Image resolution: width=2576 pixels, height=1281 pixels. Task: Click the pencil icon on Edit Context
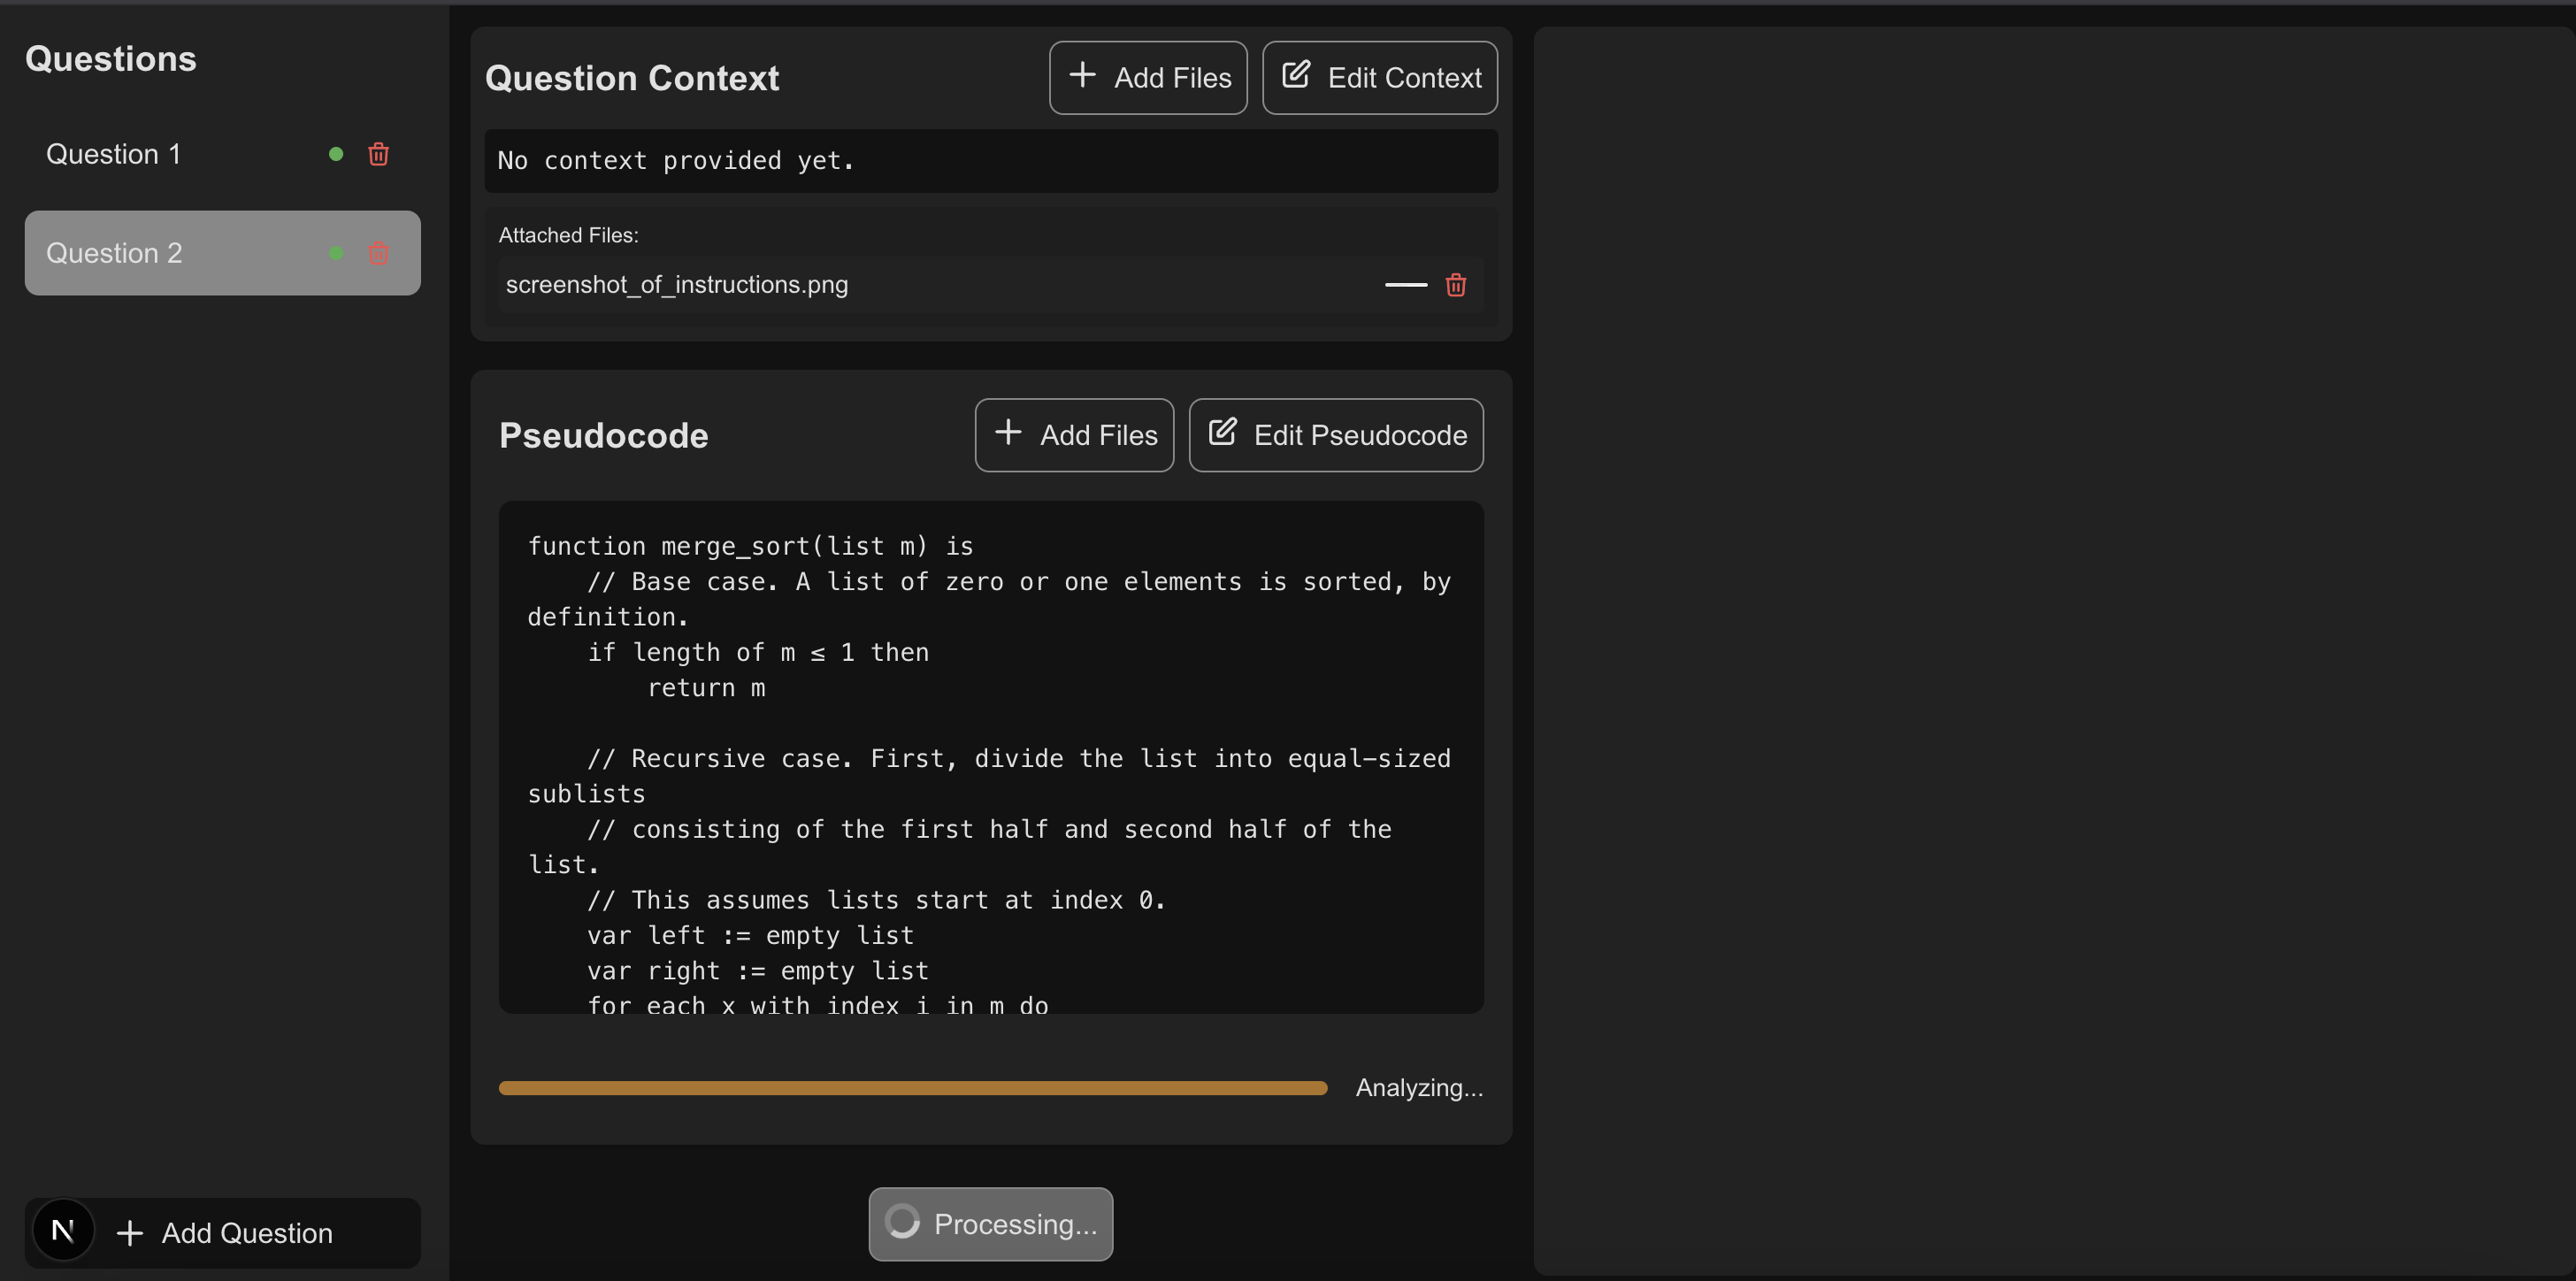(x=1296, y=75)
